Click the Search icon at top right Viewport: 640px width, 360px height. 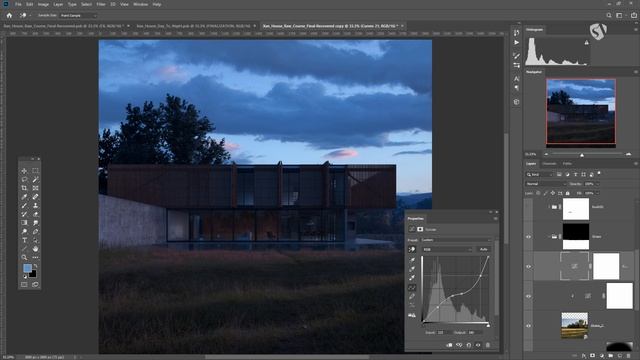609,16
